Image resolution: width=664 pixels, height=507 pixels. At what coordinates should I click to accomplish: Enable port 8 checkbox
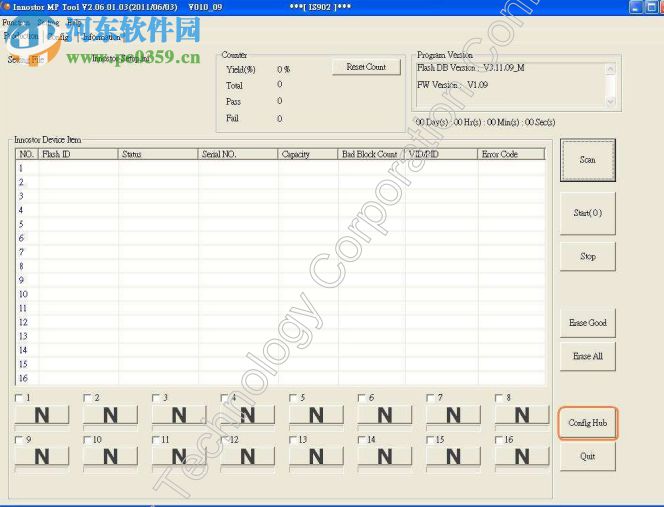[x=499, y=398]
